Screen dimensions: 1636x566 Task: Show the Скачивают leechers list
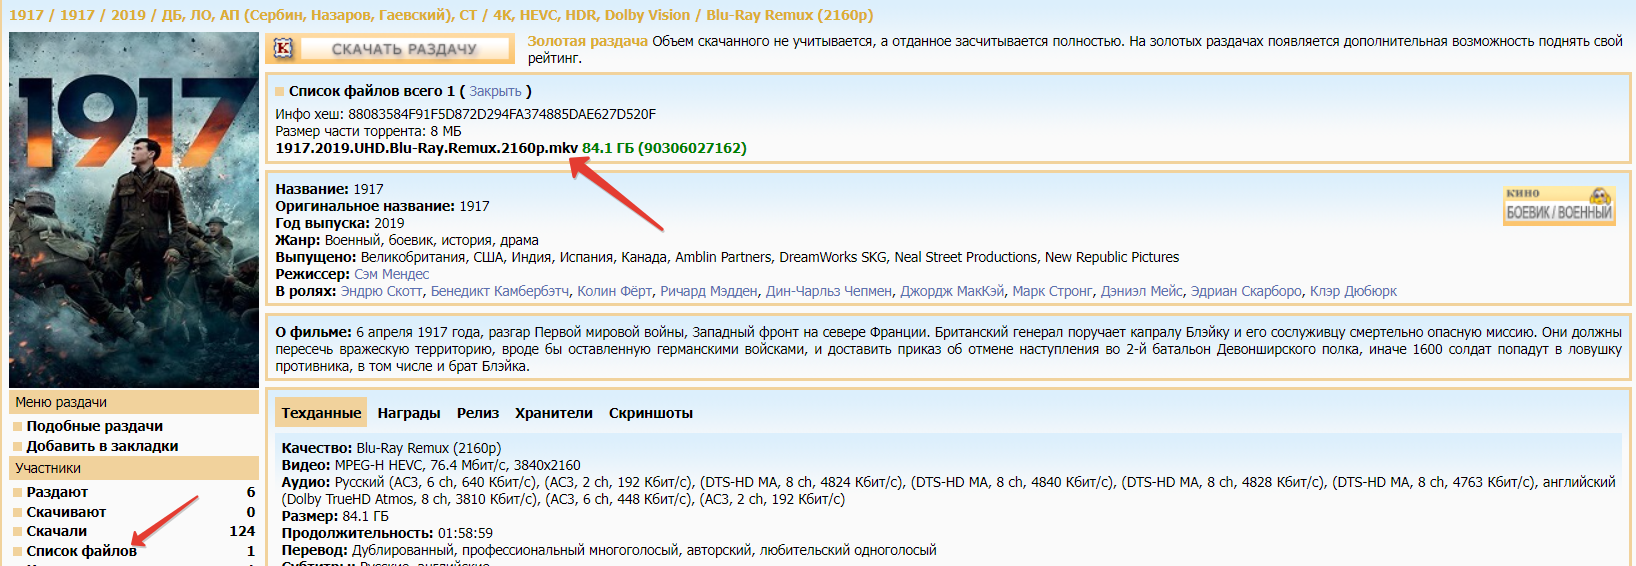[66, 512]
